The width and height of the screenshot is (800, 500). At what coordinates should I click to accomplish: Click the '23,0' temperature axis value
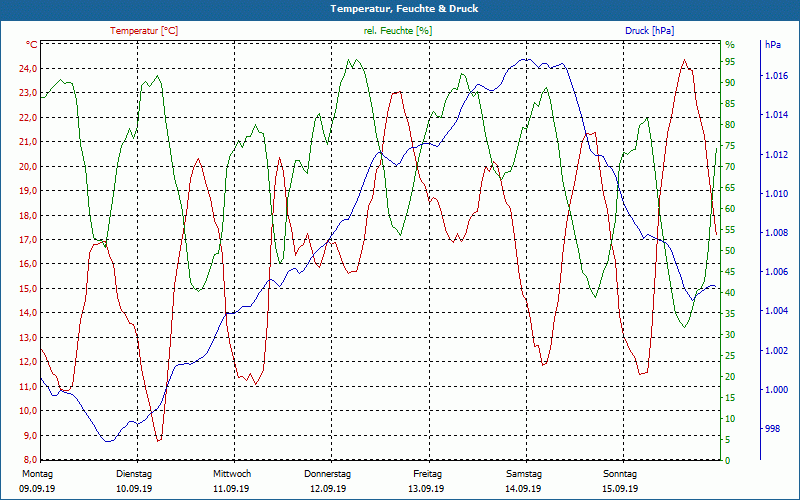[x=28, y=93]
